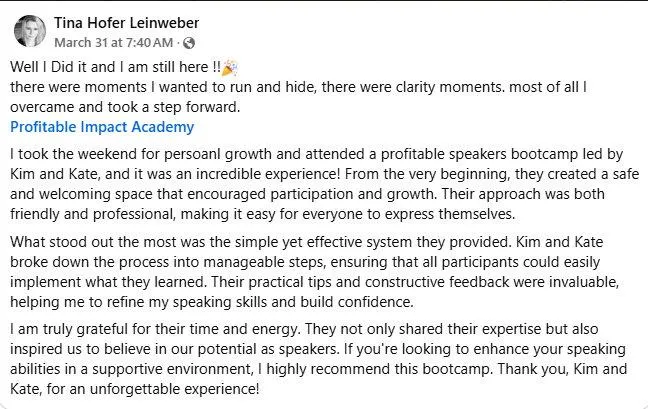Open Tina Hofer Leinweber's profile picture
This screenshot has height=409, width=648.
click(x=30, y=31)
